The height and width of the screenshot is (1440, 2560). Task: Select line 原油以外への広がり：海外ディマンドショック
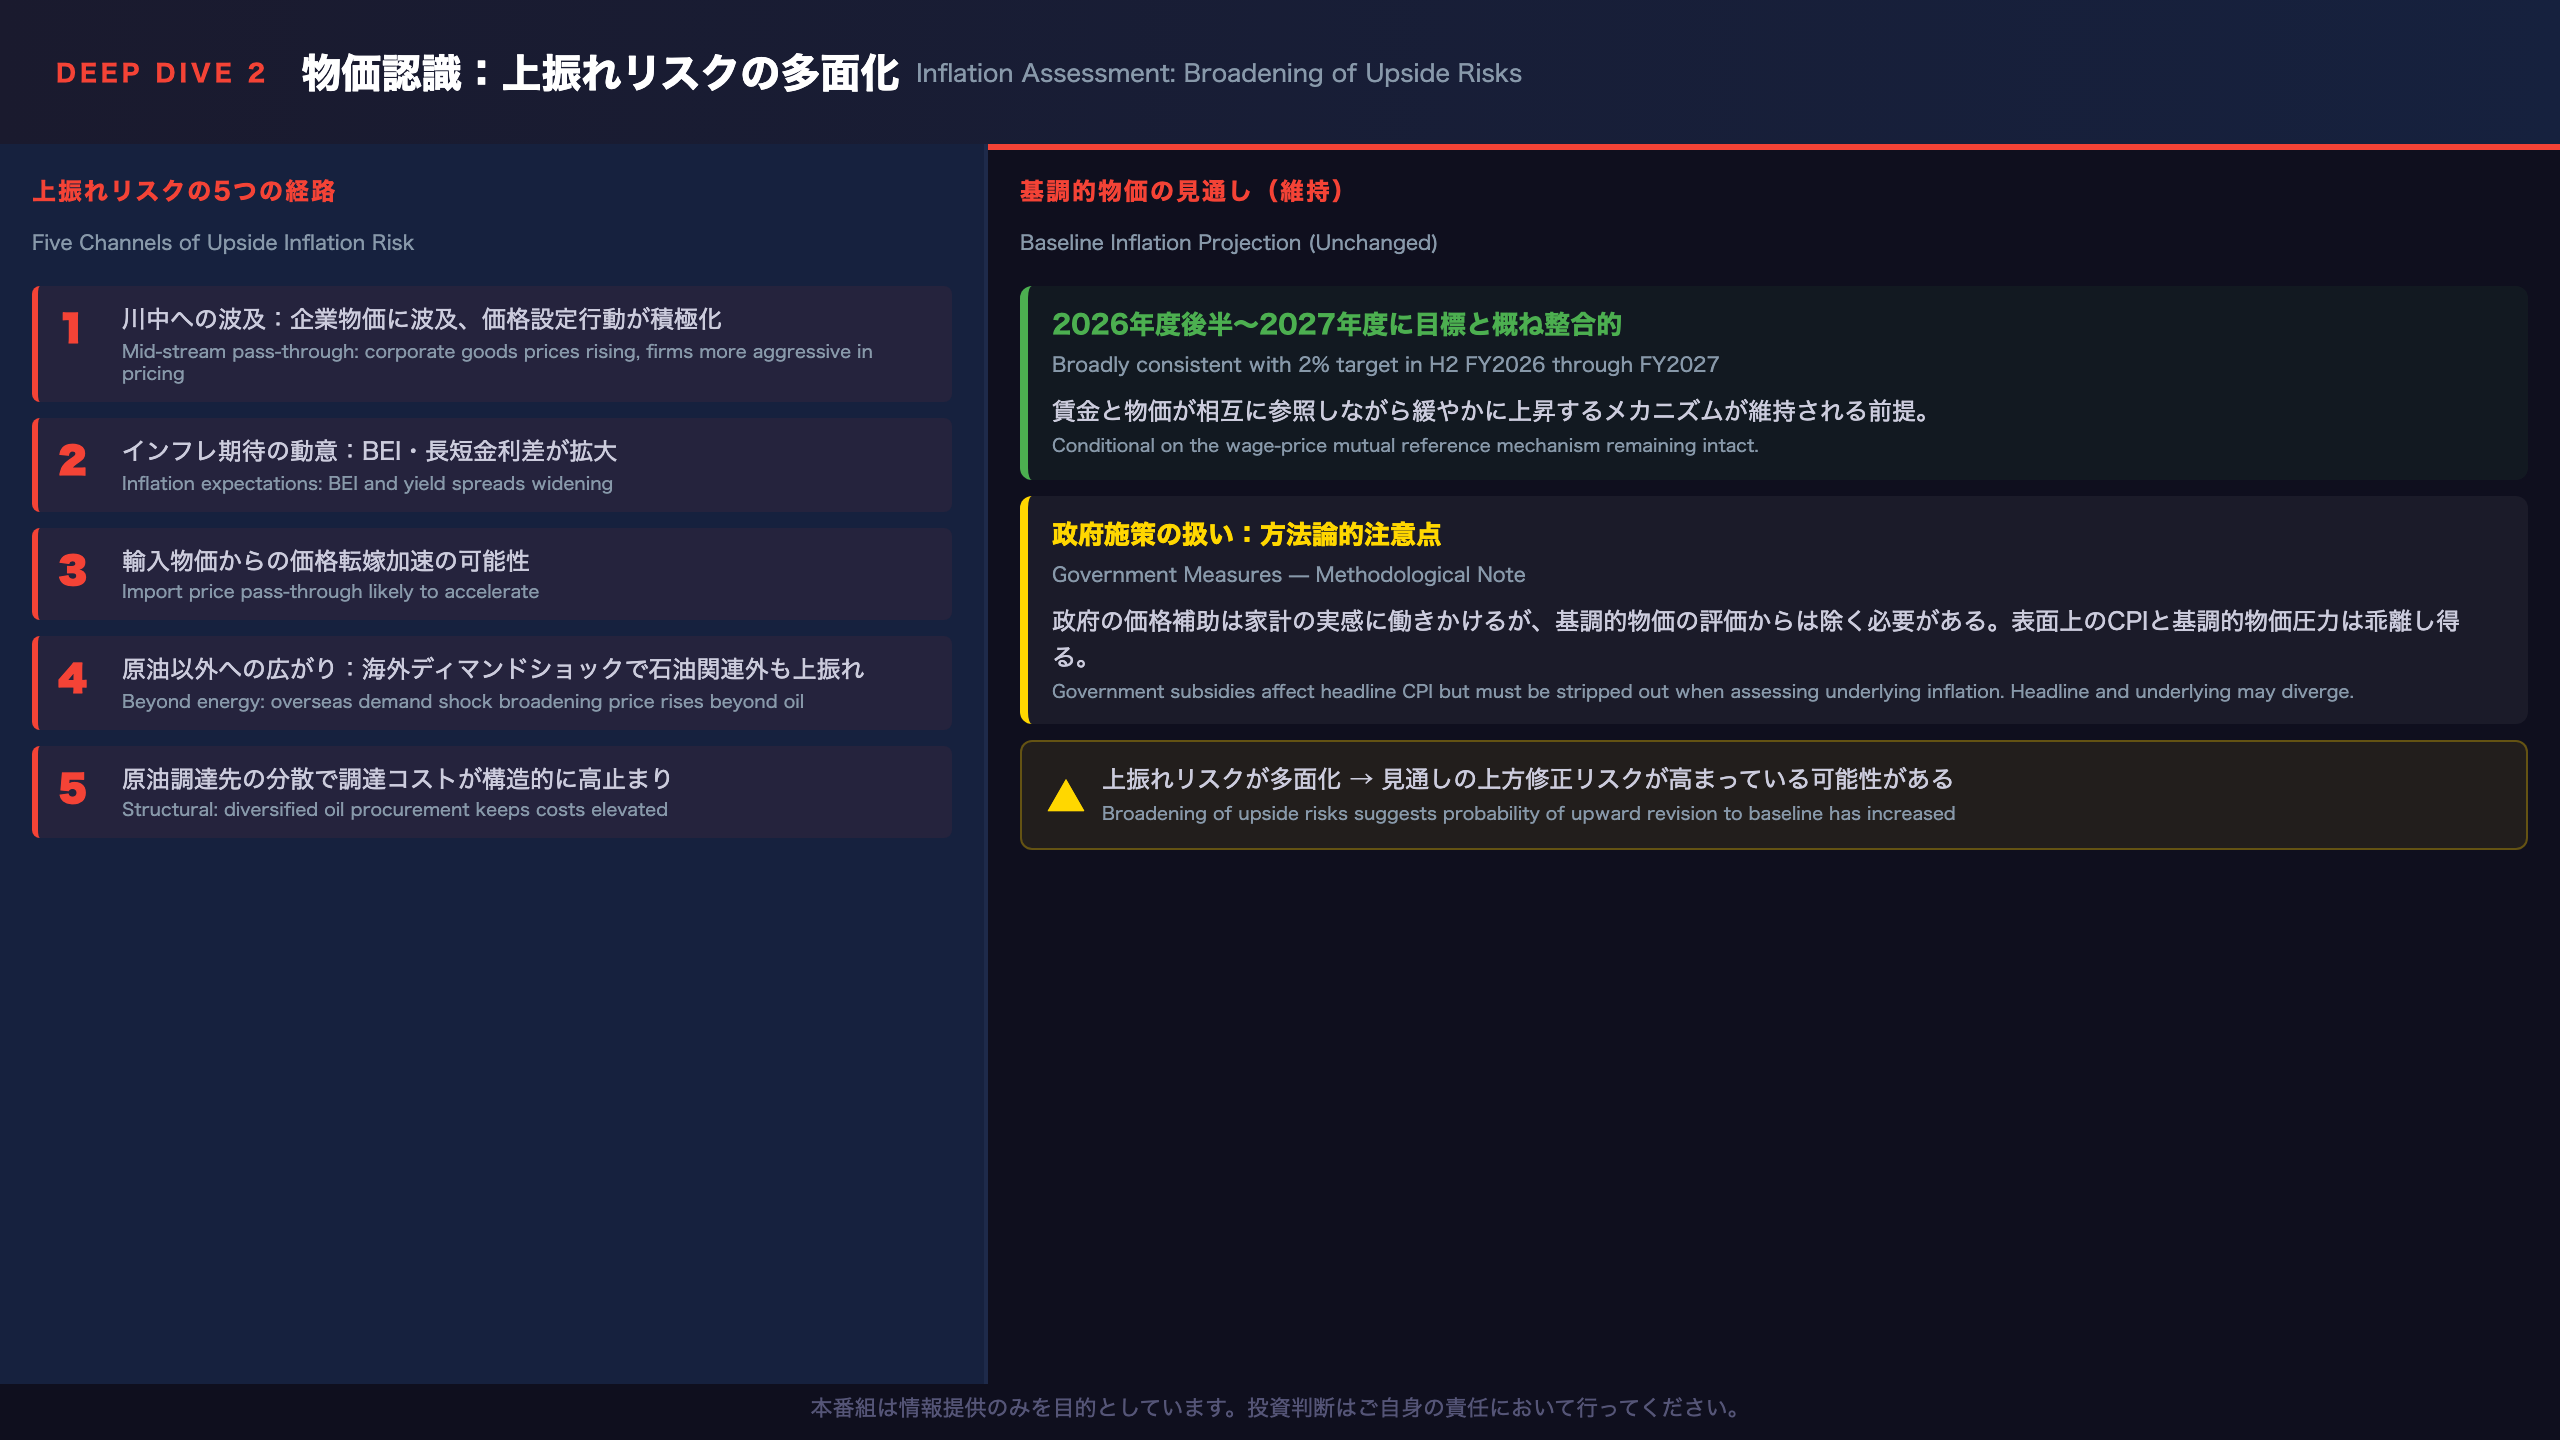click(493, 669)
